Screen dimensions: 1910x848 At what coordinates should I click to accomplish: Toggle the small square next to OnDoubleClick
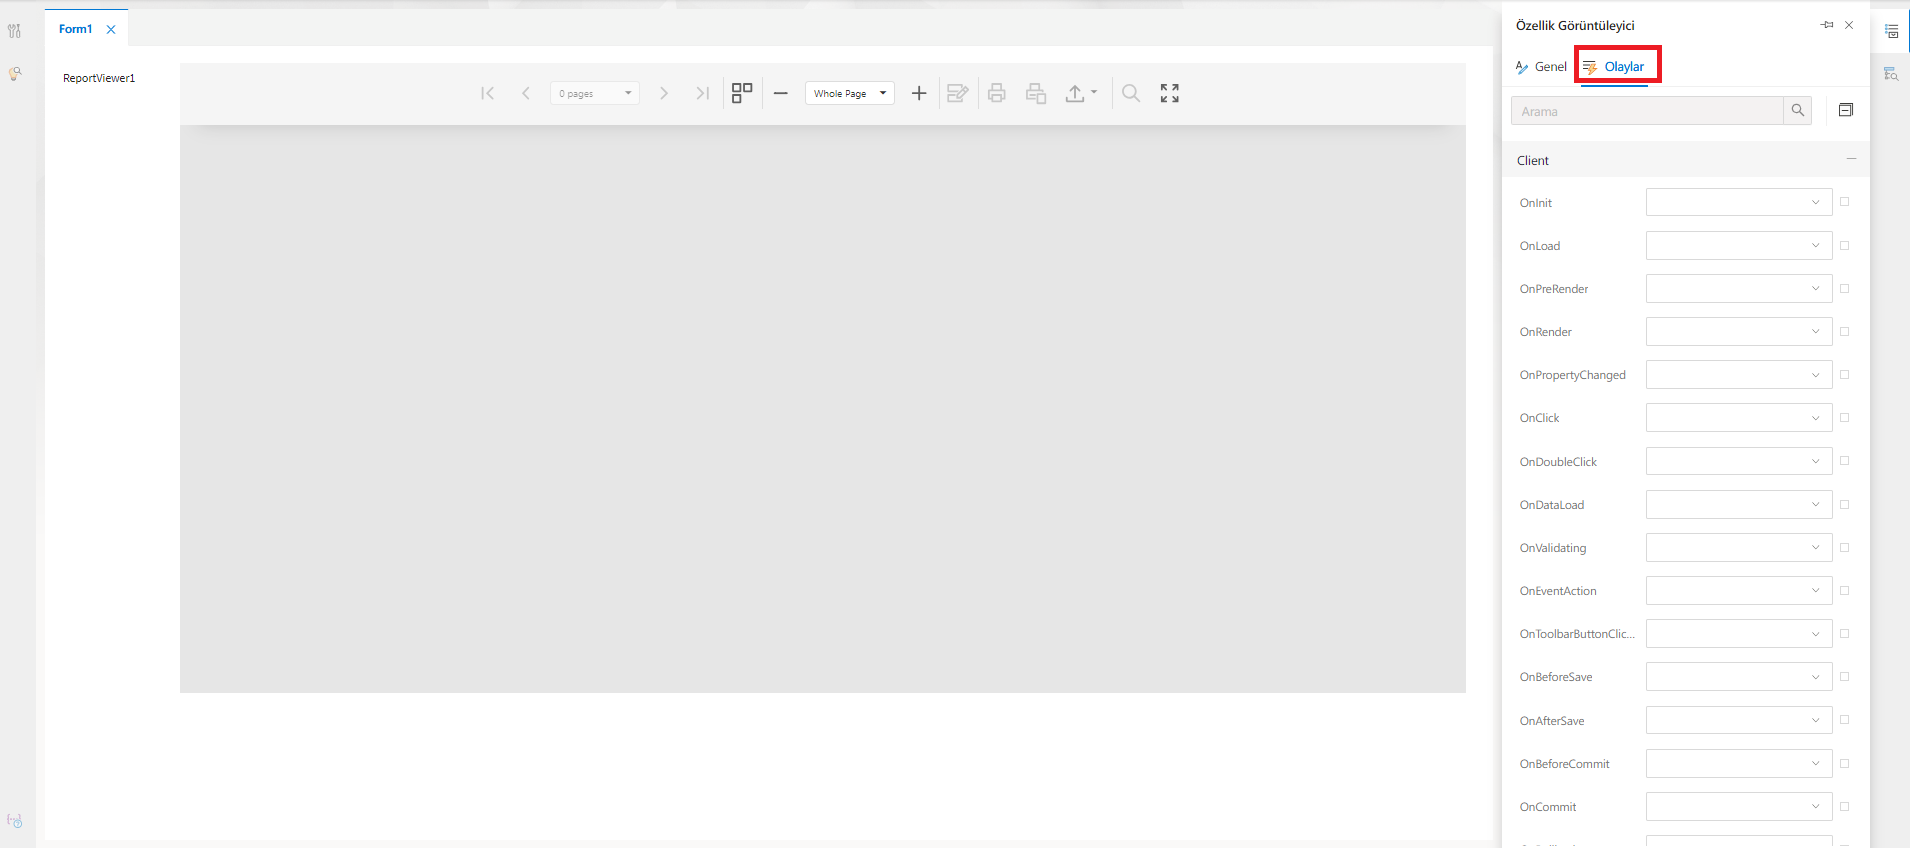(1845, 461)
